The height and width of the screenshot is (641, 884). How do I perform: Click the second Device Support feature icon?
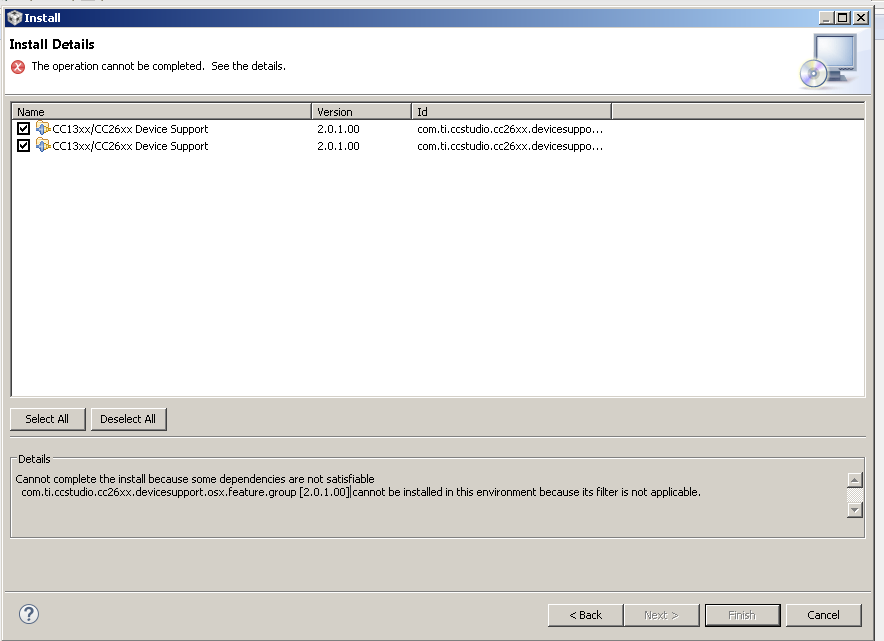tap(43, 145)
